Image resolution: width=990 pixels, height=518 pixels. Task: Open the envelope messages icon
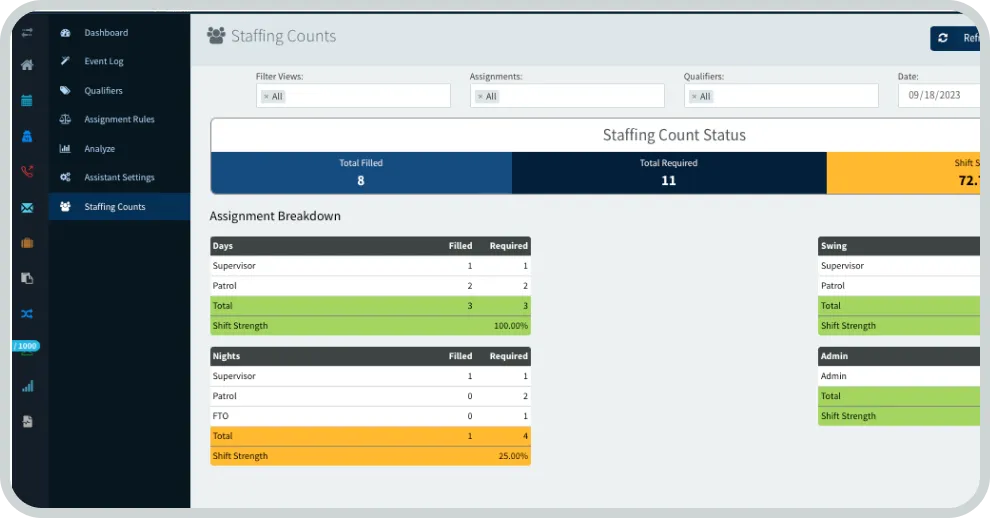pyautogui.click(x=27, y=208)
